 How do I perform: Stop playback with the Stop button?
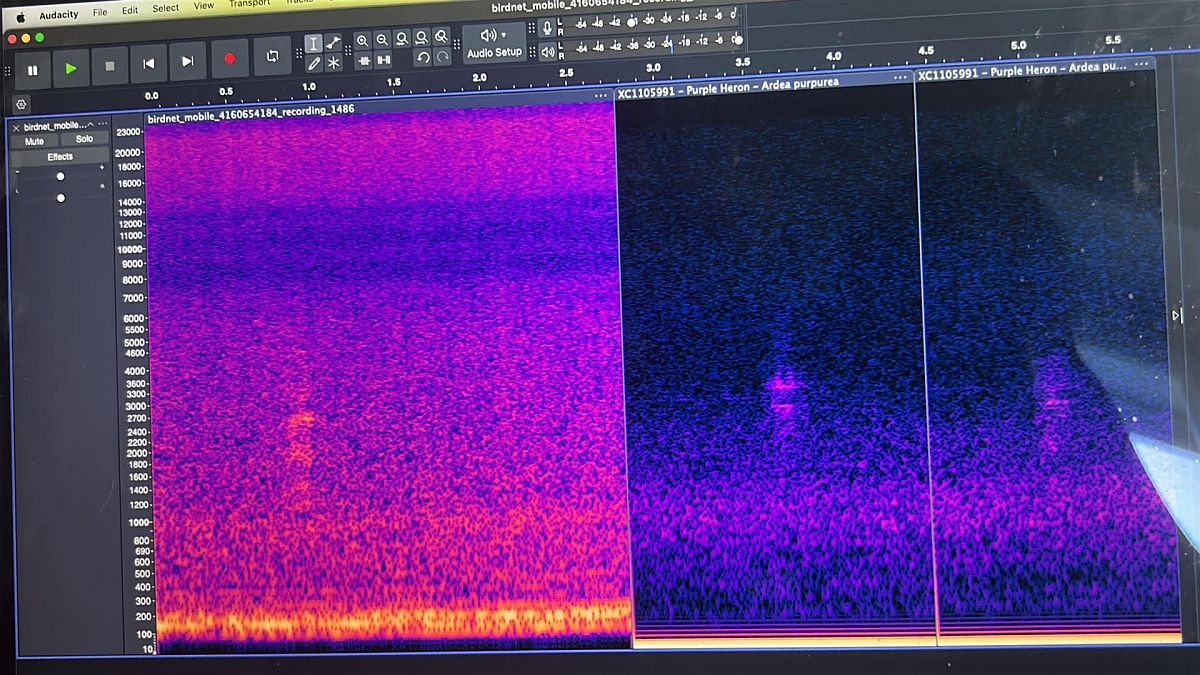click(x=110, y=66)
